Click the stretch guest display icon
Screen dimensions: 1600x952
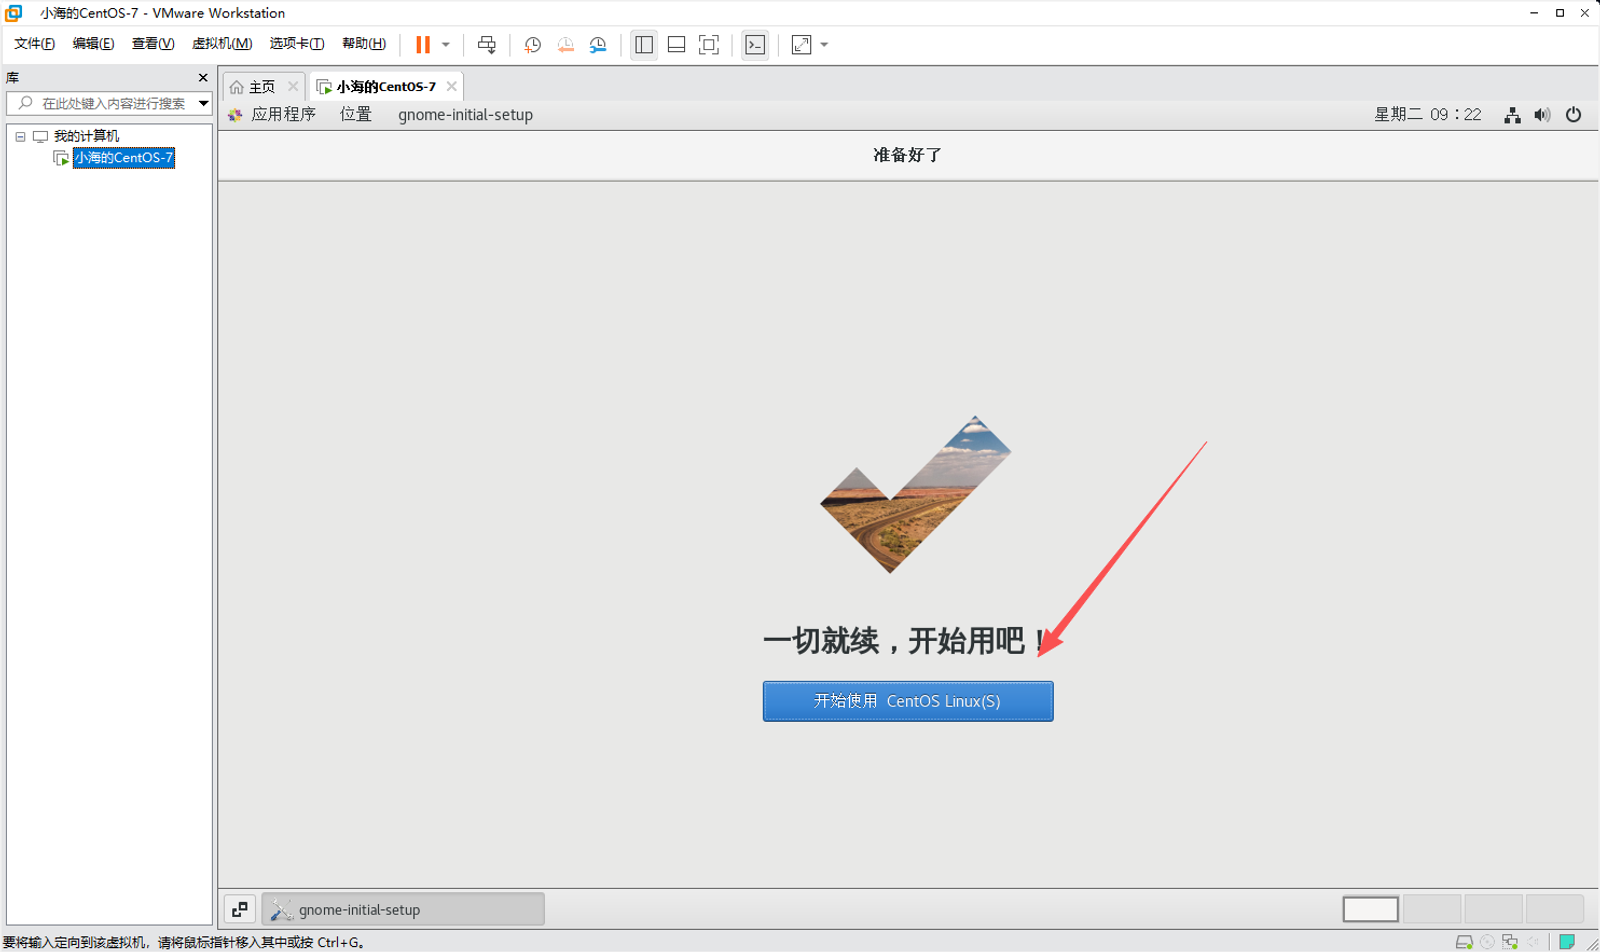click(802, 45)
